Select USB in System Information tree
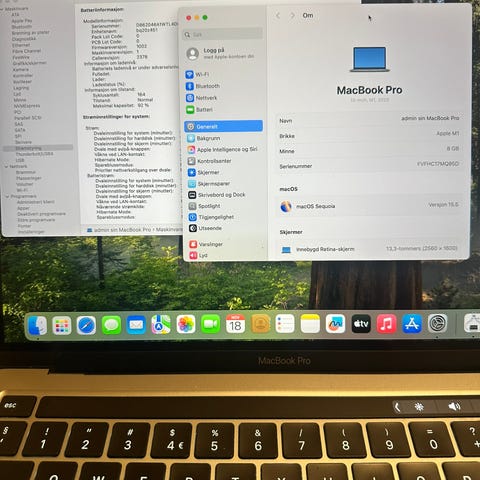The height and width of the screenshot is (480, 480). tap(20, 160)
